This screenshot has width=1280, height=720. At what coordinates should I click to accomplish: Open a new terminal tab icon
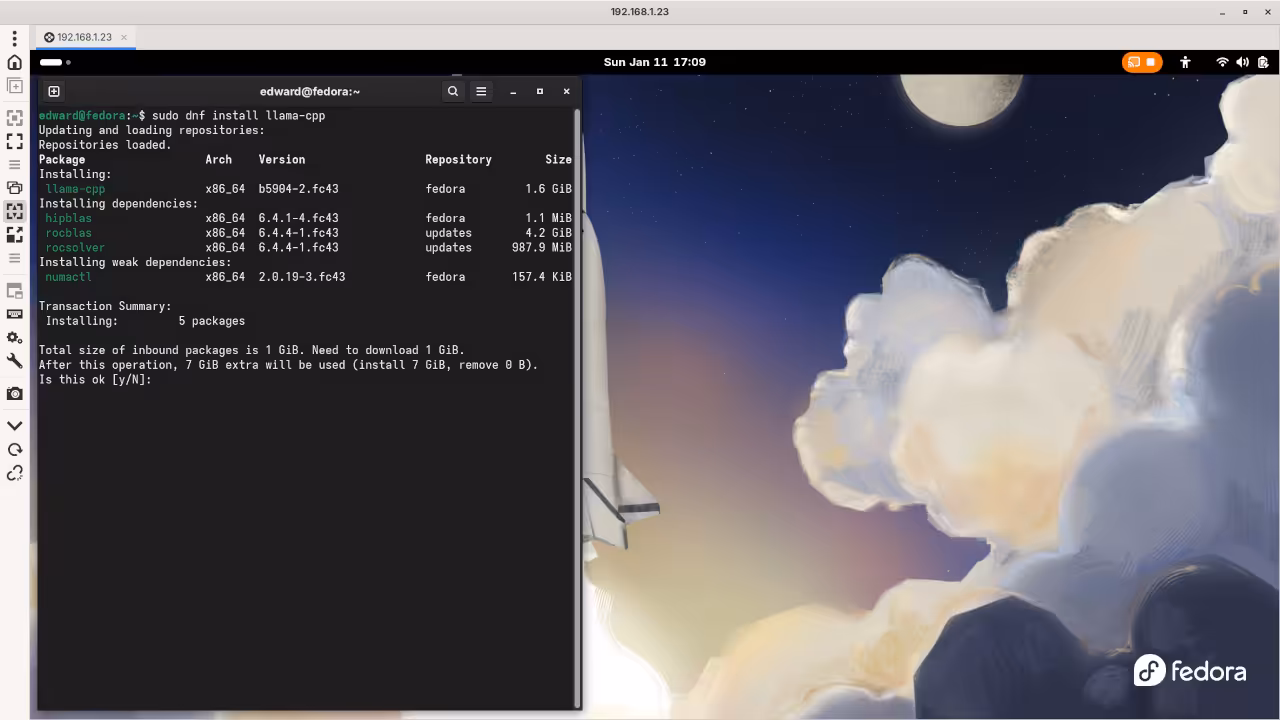pyautogui.click(x=53, y=91)
